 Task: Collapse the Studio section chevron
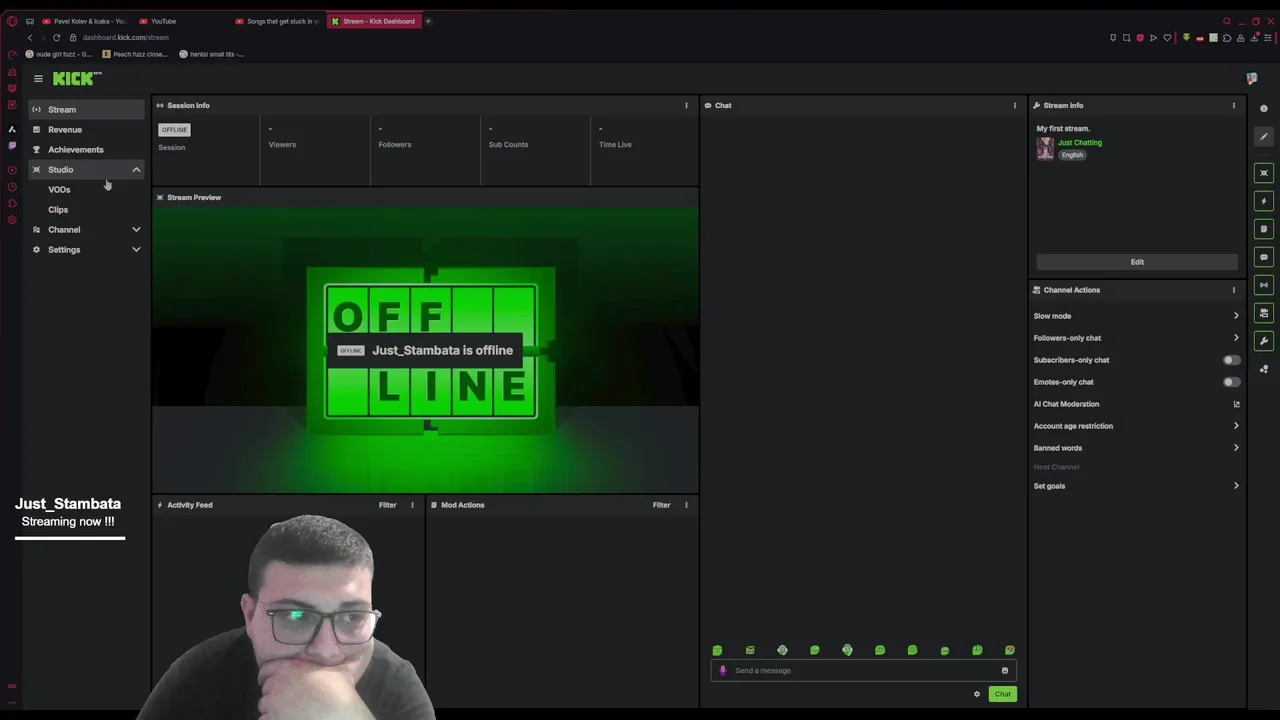click(x=136, y=170)
